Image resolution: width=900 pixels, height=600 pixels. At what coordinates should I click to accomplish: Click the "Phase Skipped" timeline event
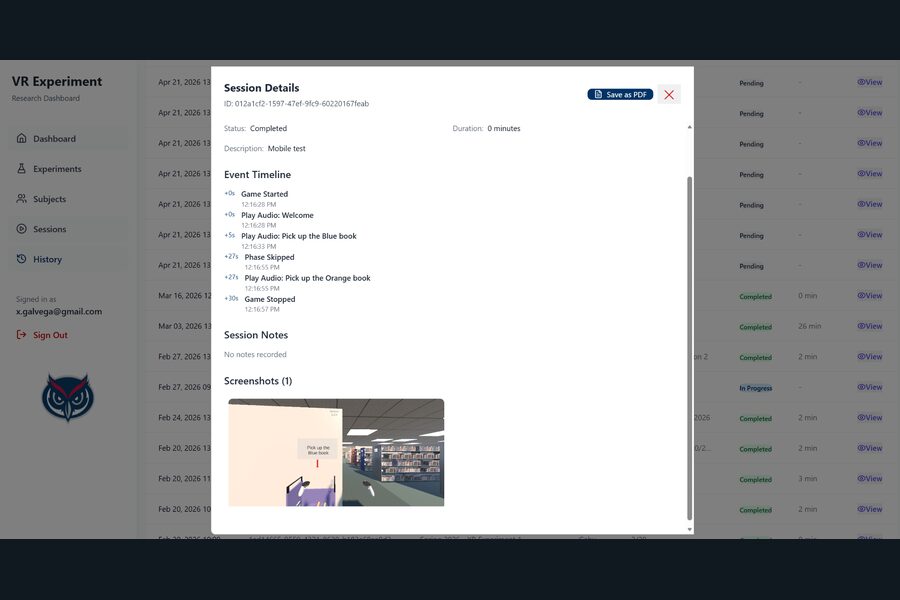(269, 257)
